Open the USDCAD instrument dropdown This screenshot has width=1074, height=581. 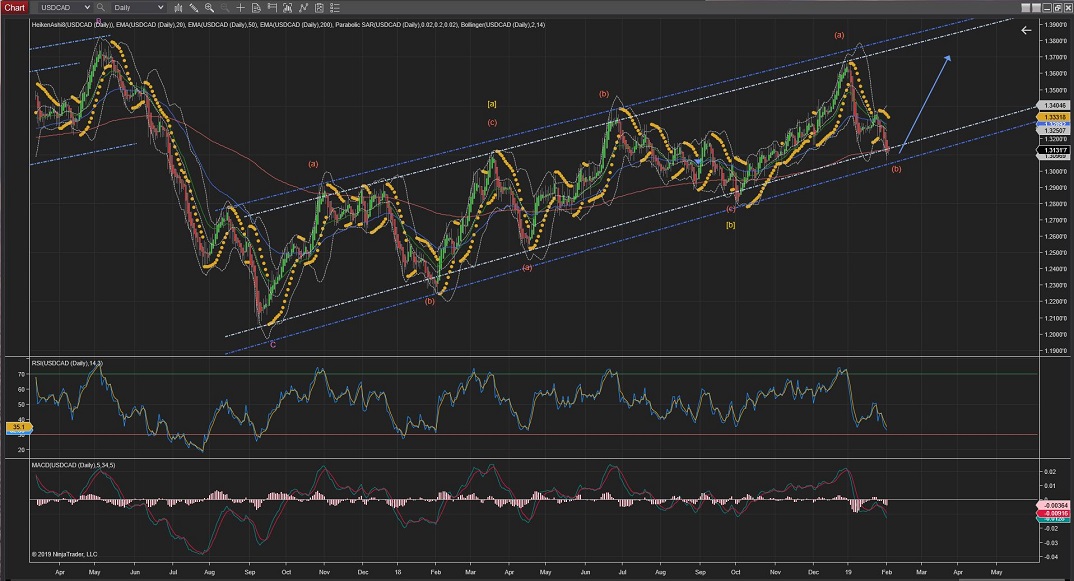click(65, 8)
